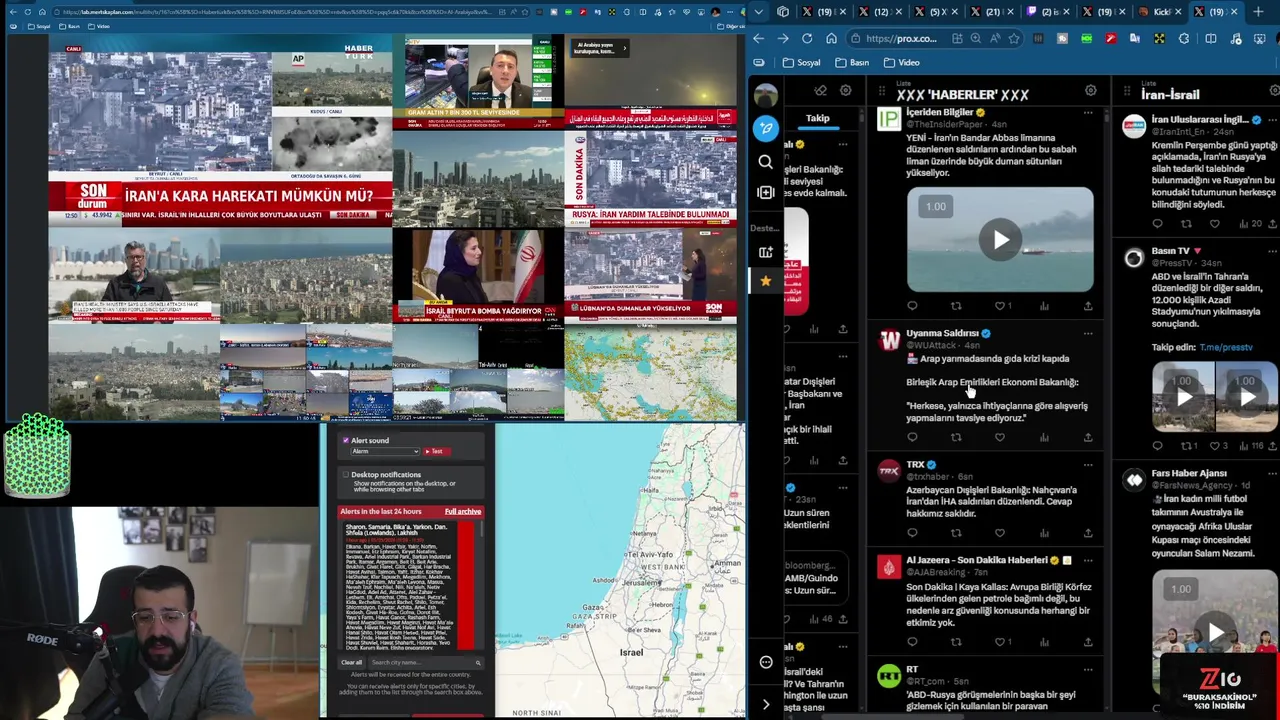
Task: Go to browser home page
Action: click(x=832, y=38)
